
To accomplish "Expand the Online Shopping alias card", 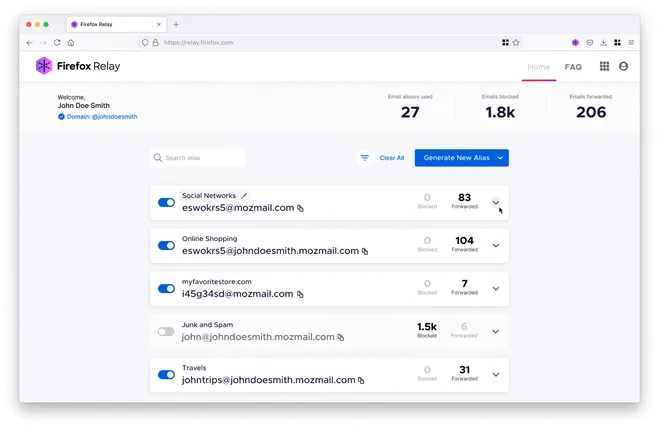I will [x=496, y=245].
